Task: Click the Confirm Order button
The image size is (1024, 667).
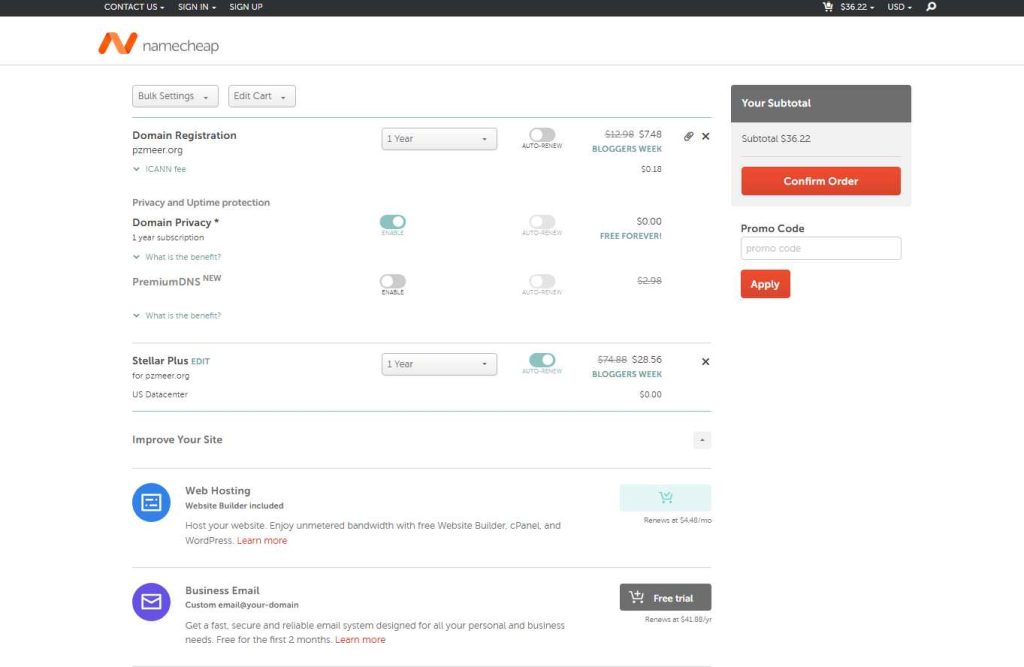Action: coord(820,181)
